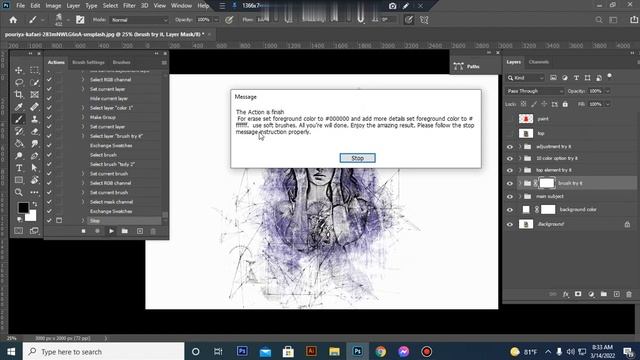Expand the Make Group action step
Viewport: 640px width, 360px height.
83,117
